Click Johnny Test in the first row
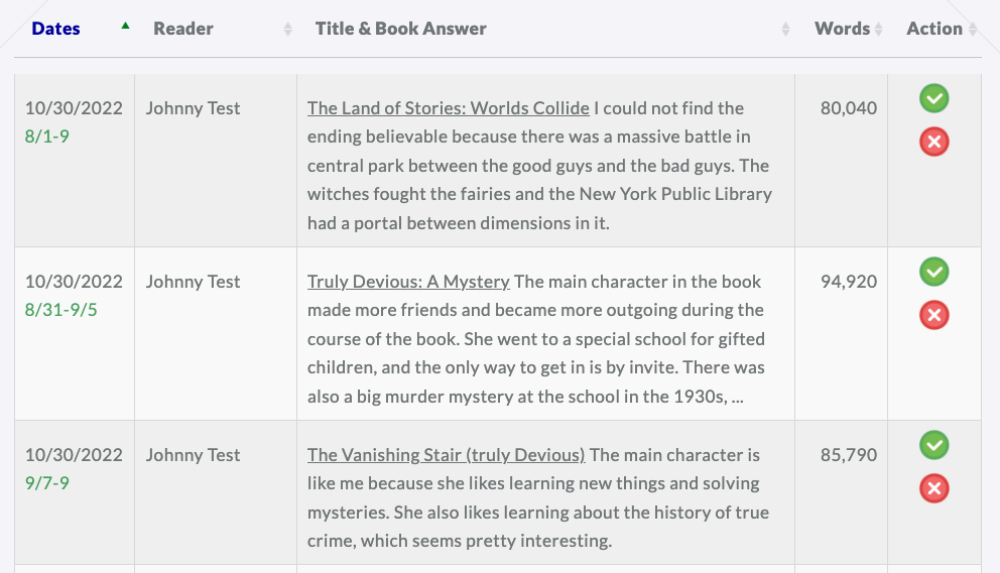 click(x=193, y=108)
